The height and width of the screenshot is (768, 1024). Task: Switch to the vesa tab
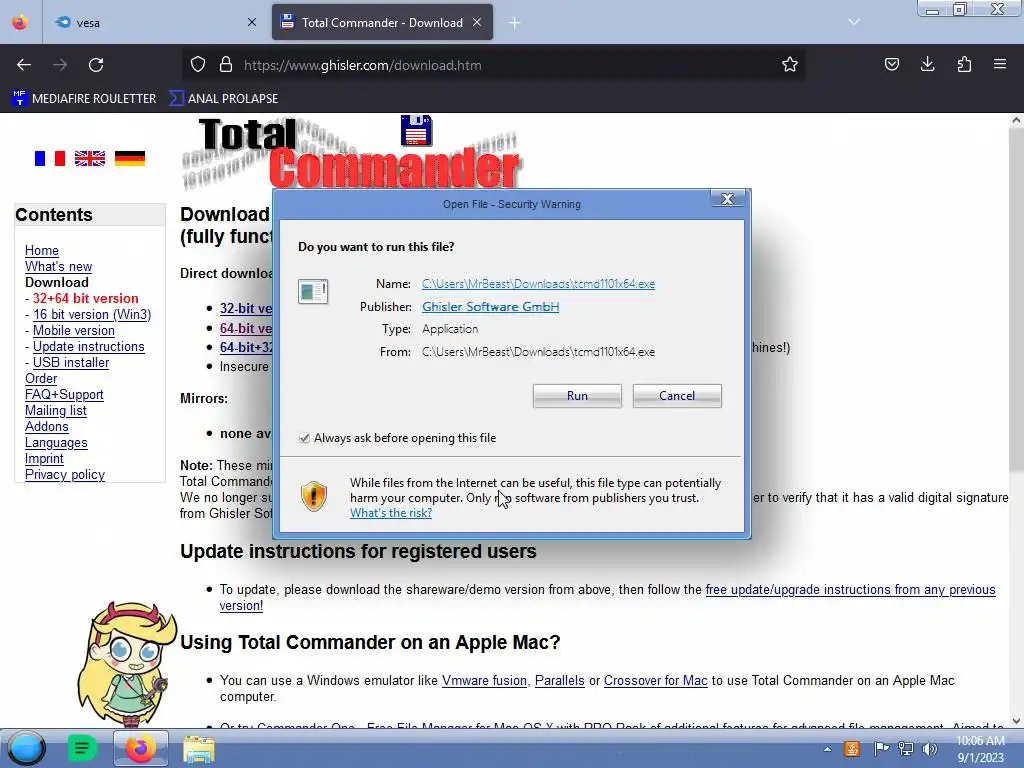[x=155, y=22]
